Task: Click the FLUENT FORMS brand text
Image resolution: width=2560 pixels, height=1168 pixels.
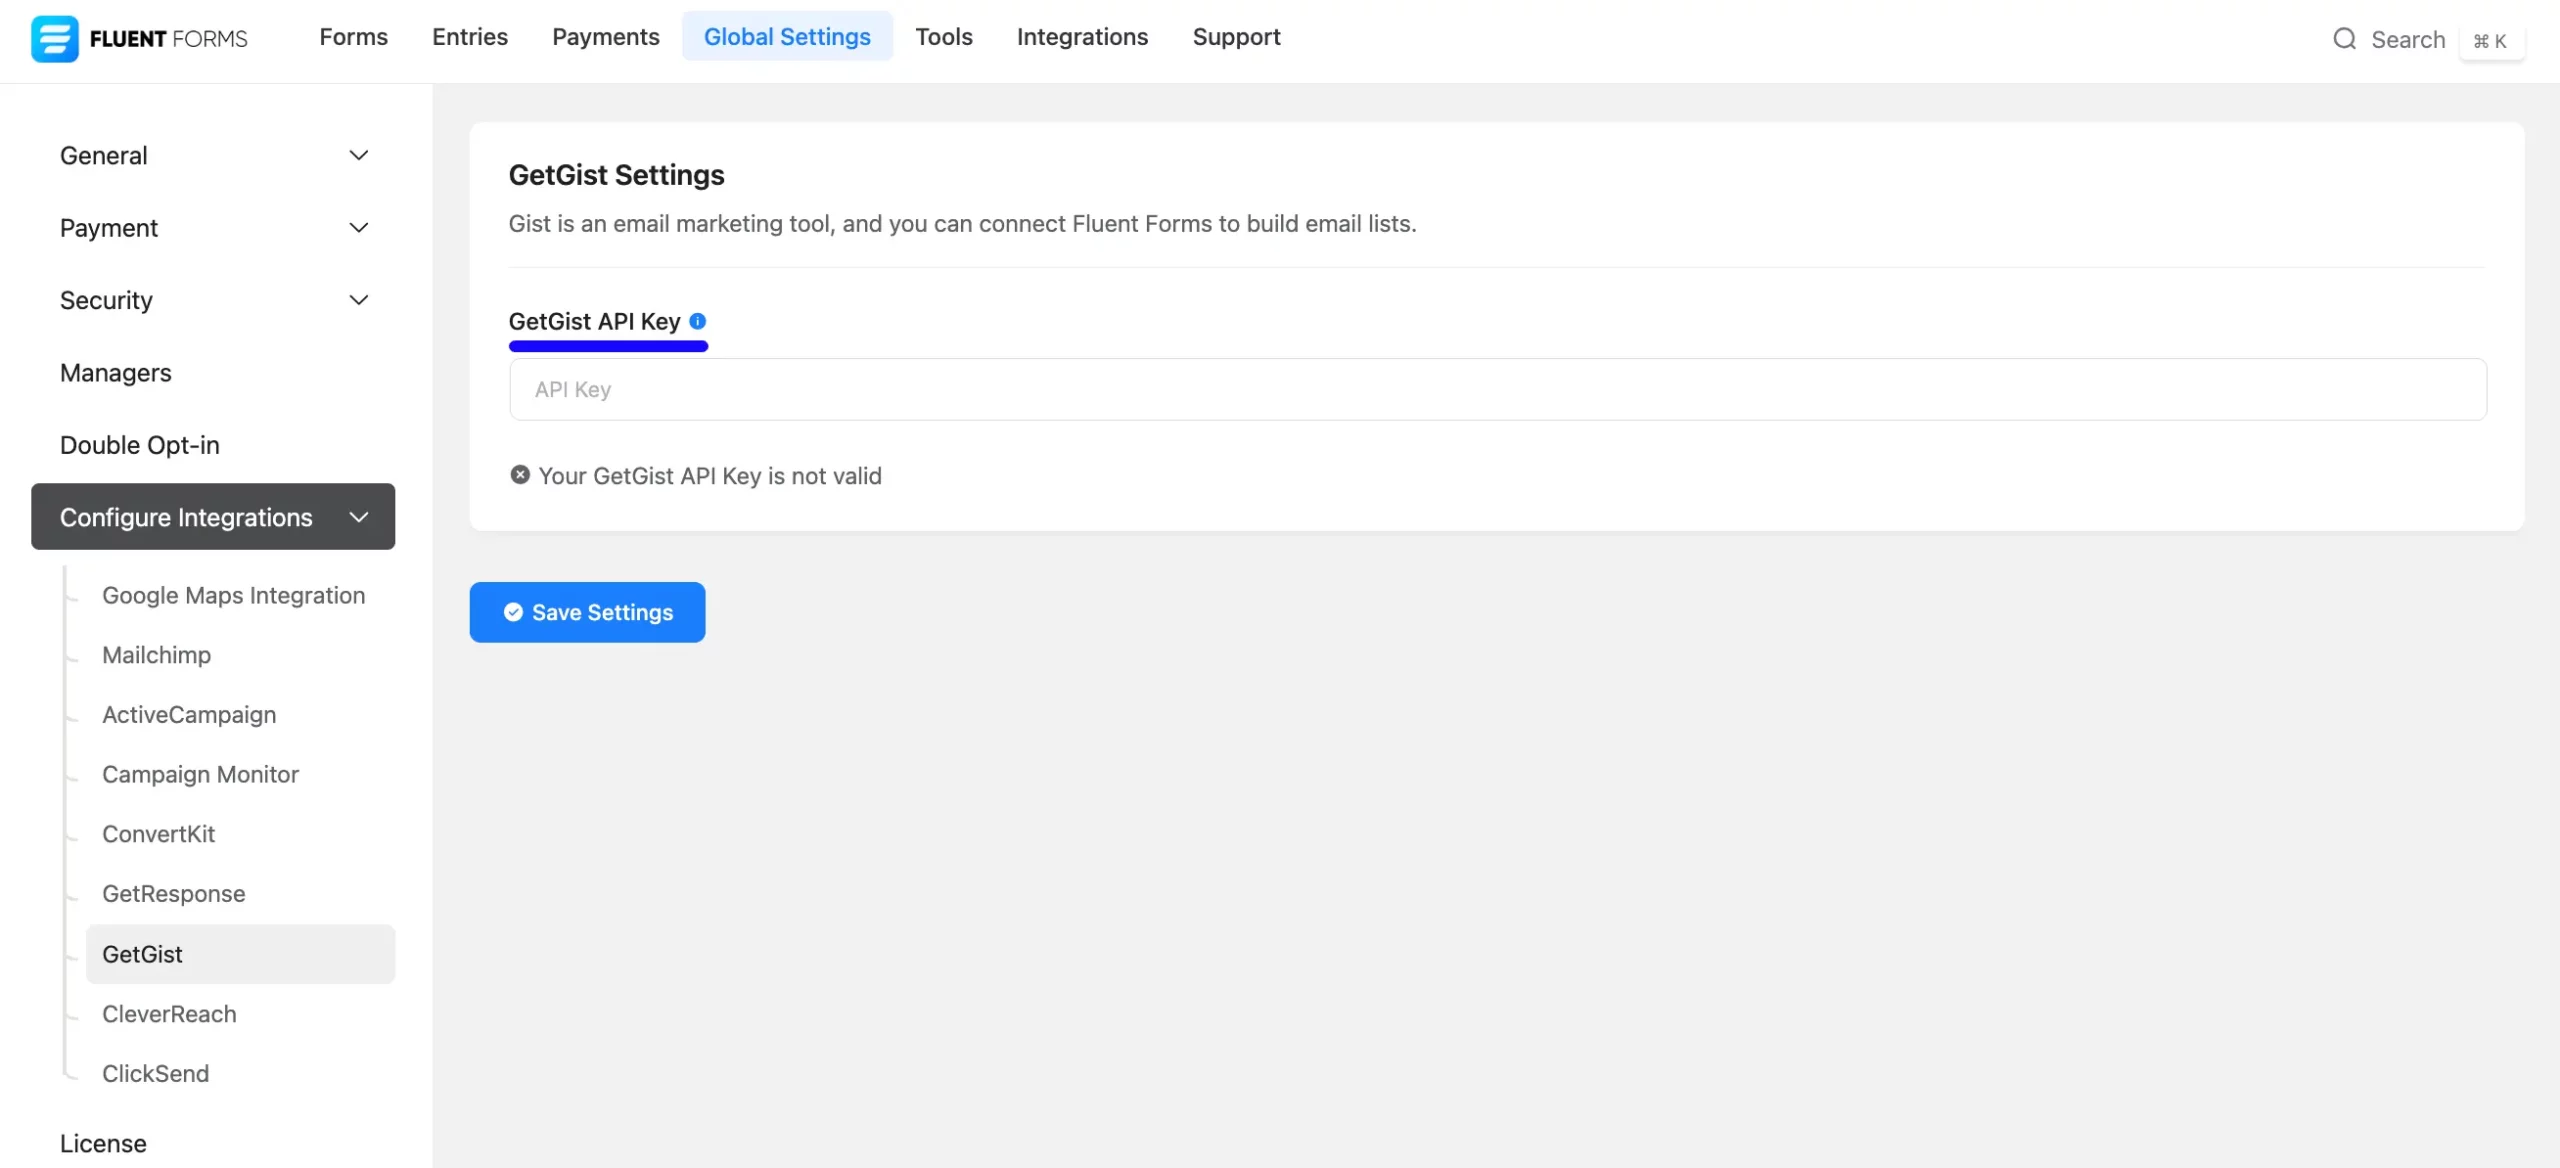Action: coord(168,39)
